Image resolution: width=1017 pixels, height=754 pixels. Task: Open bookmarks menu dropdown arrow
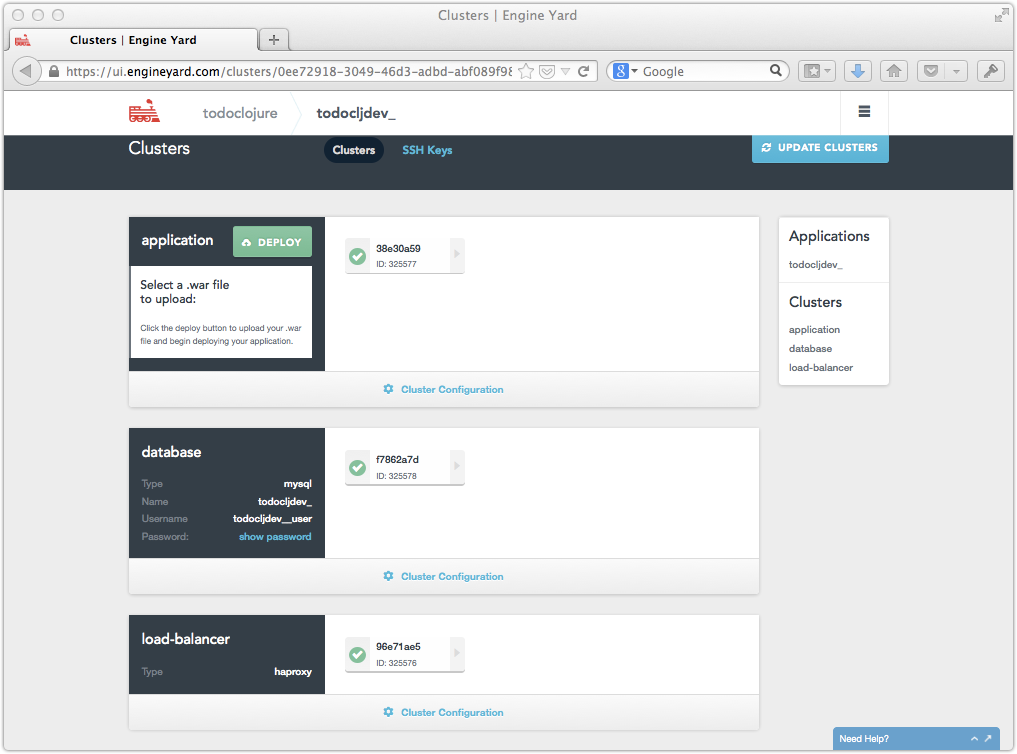point(828,71)
